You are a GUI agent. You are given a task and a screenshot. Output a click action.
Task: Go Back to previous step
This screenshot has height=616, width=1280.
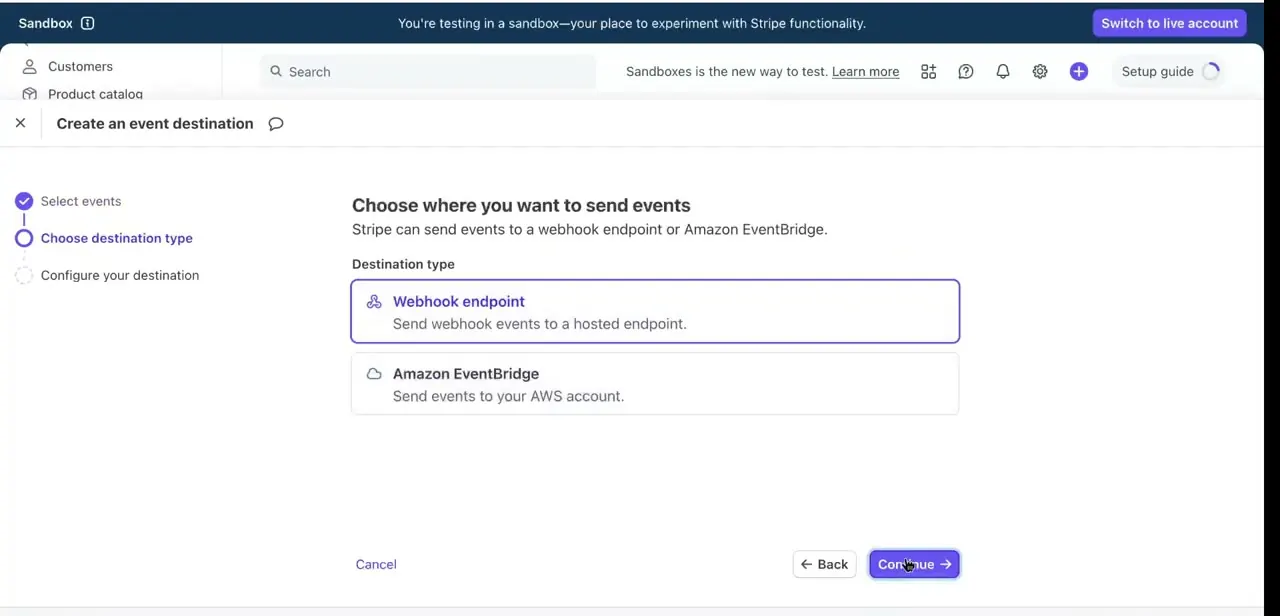click(825, 564)
